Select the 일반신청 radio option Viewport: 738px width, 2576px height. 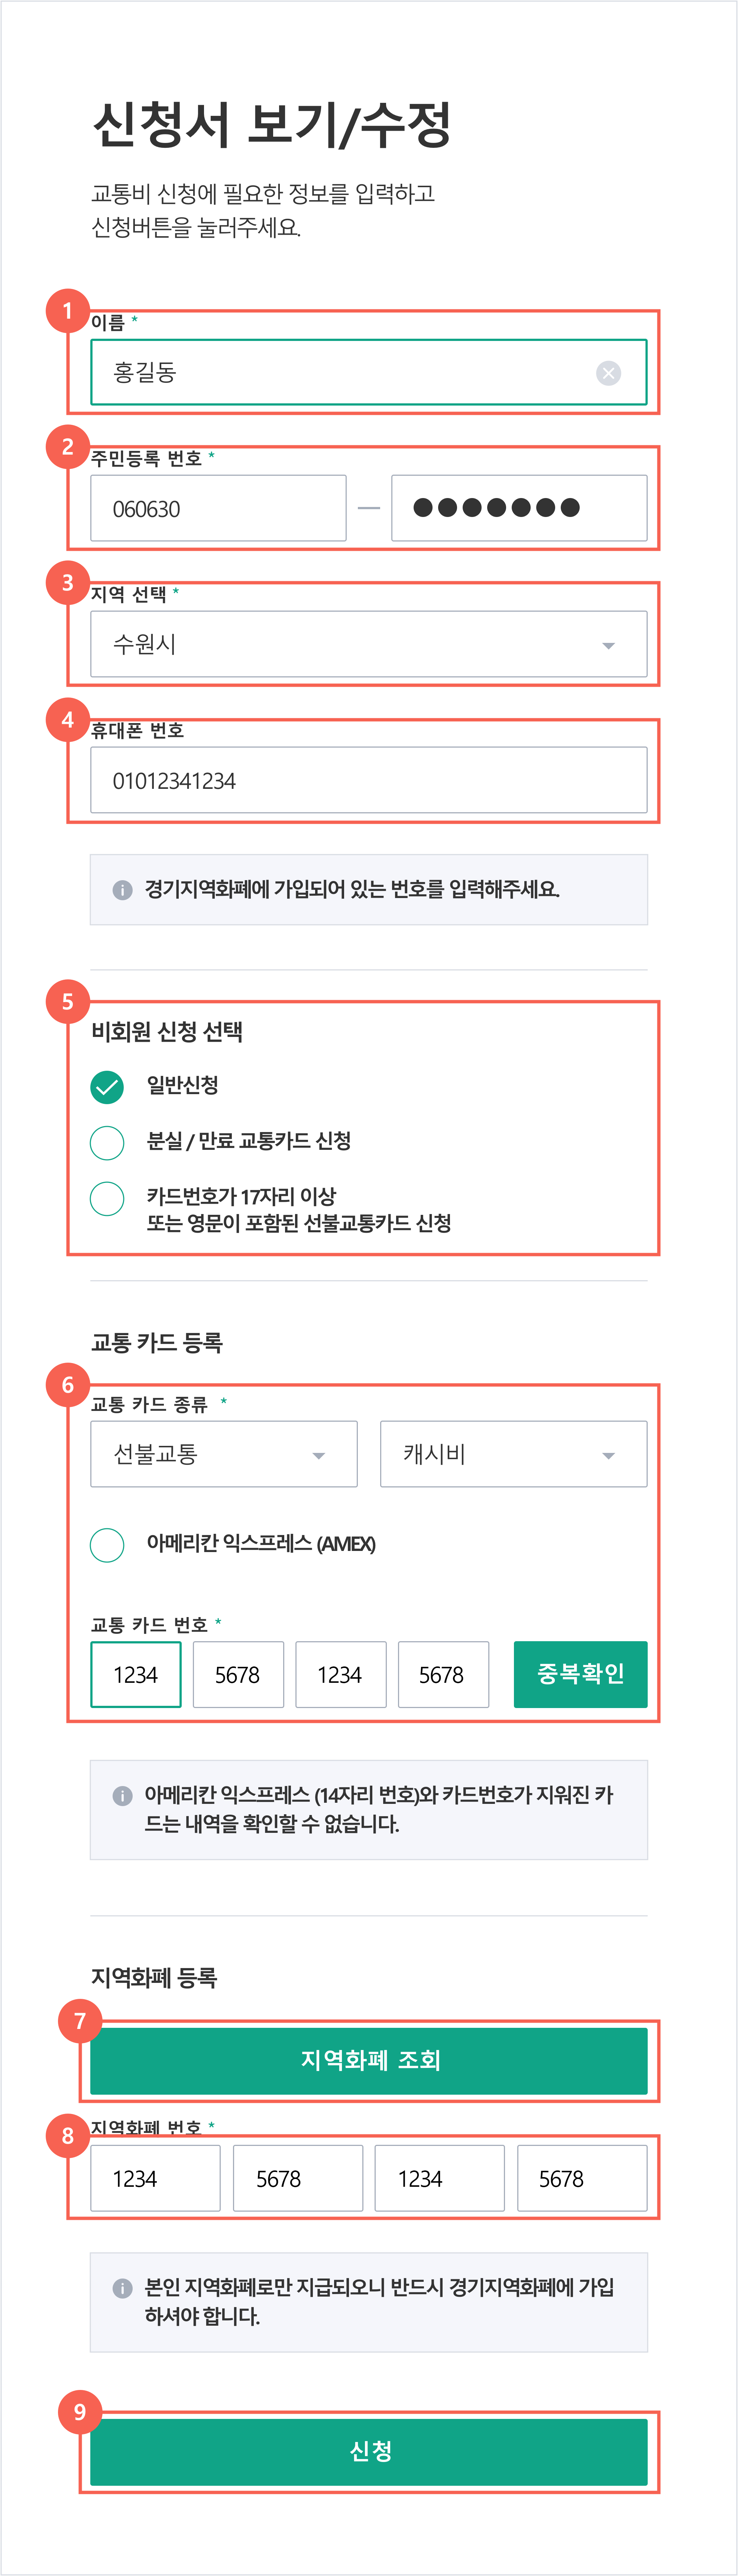click(107, 1086)
